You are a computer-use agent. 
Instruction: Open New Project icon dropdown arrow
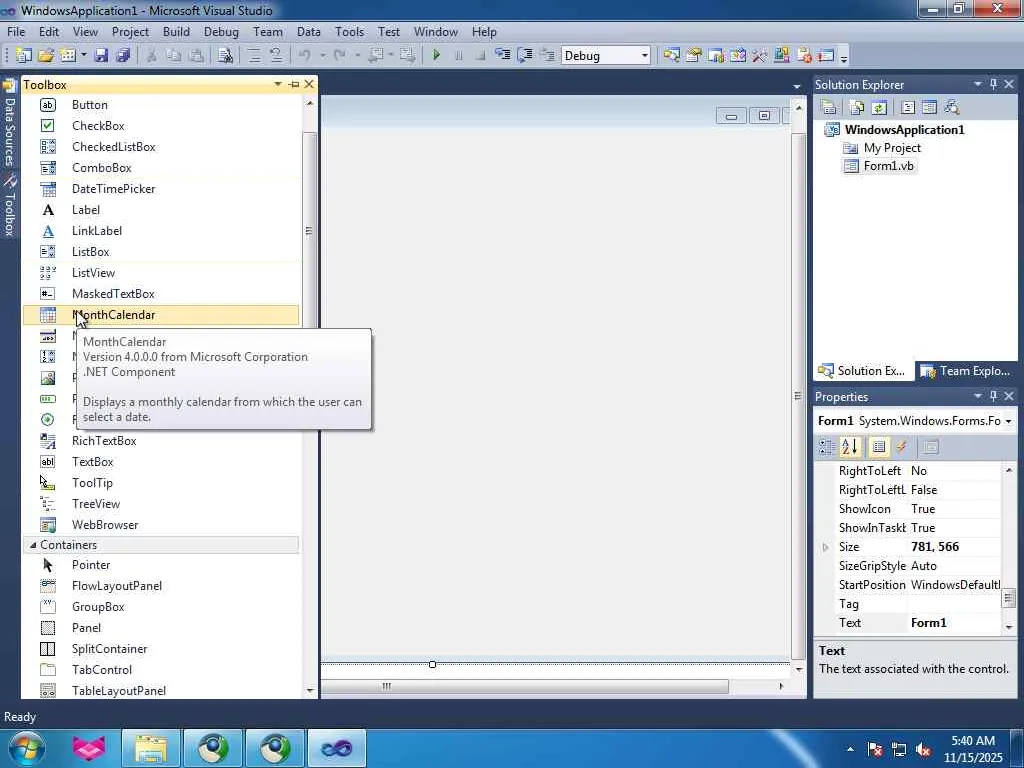[84, 56]
